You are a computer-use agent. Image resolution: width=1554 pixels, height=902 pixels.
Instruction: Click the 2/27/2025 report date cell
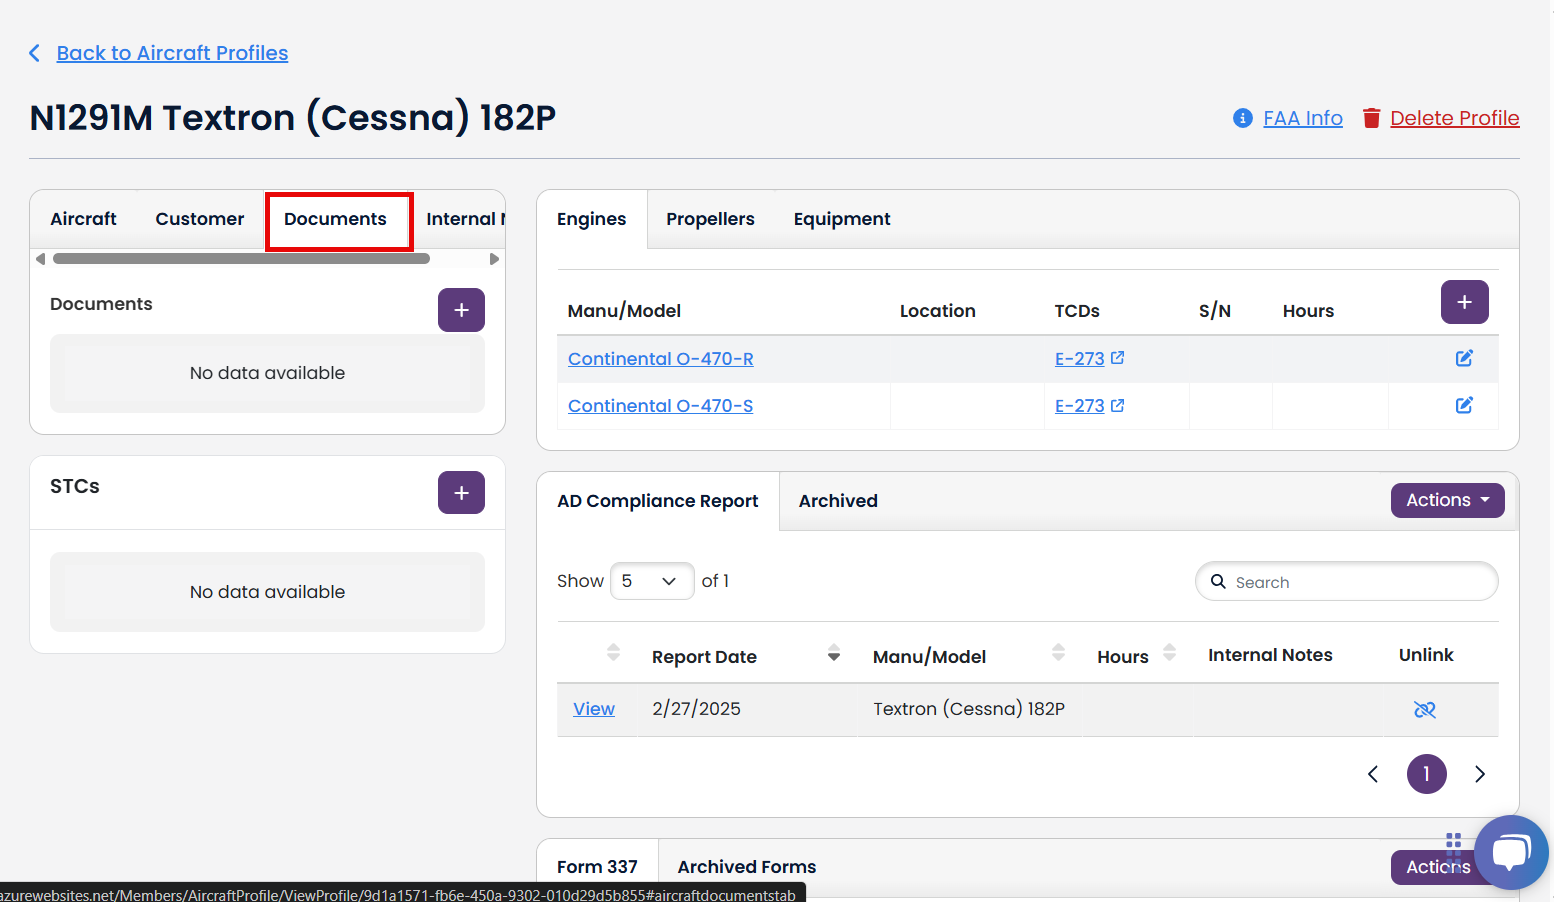click(x=697, y=709)
